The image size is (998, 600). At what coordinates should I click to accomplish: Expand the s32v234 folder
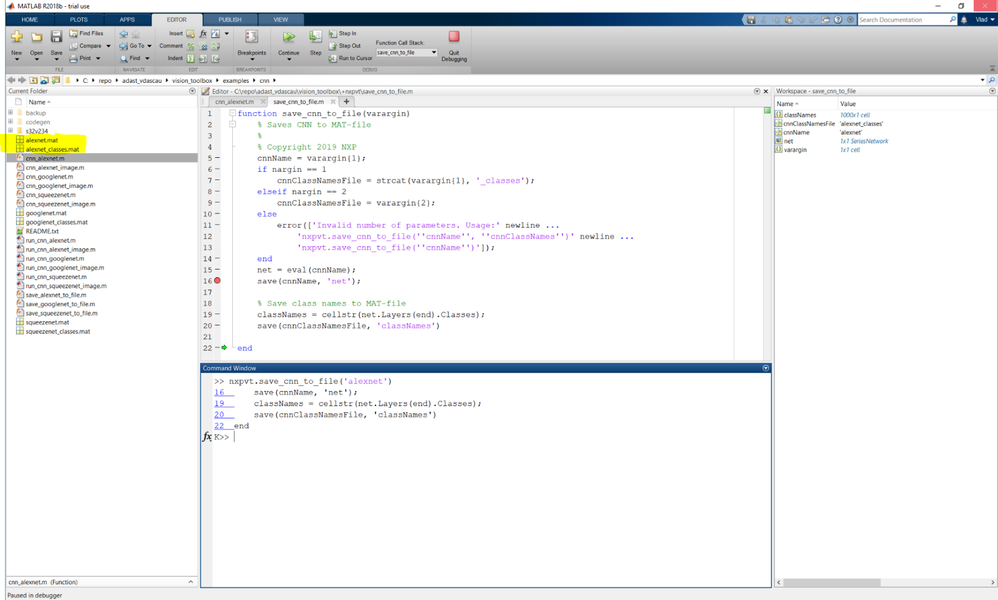10,130
